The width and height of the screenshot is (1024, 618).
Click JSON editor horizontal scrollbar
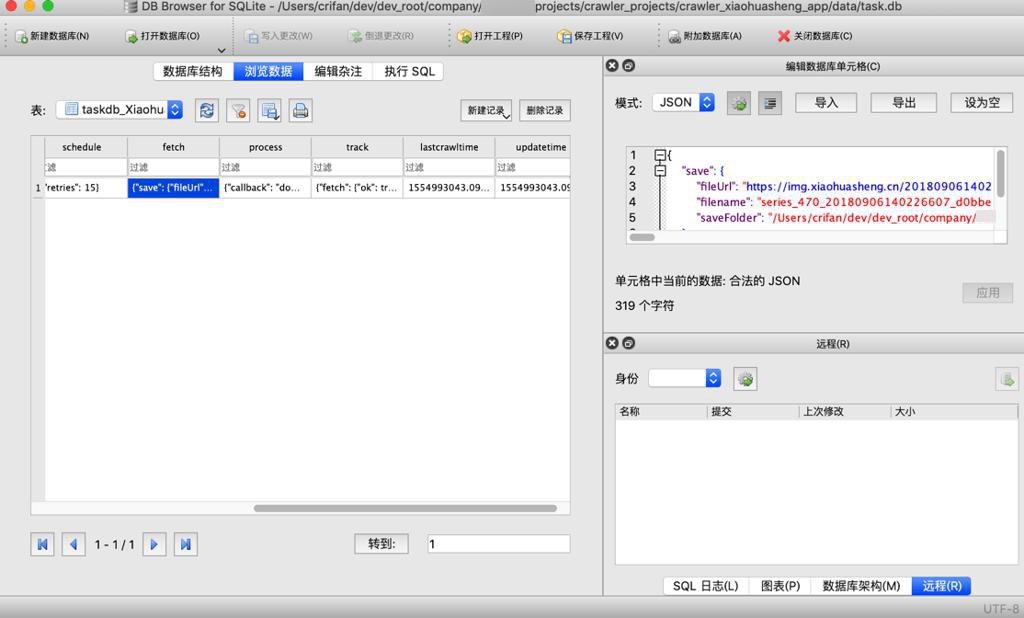642,237
